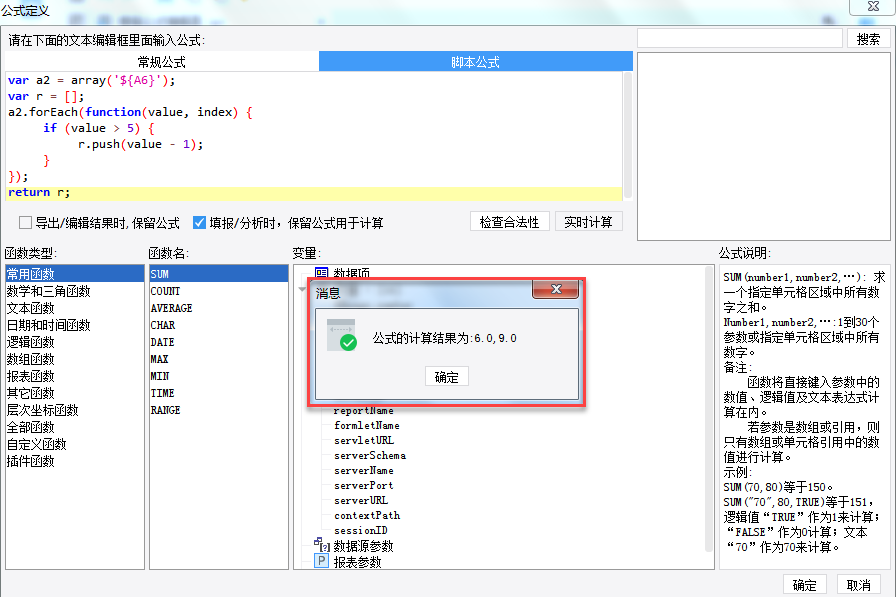
Task: Uncheck 填报/分析时,保留公式用于计算
Action: coord(199,222)
